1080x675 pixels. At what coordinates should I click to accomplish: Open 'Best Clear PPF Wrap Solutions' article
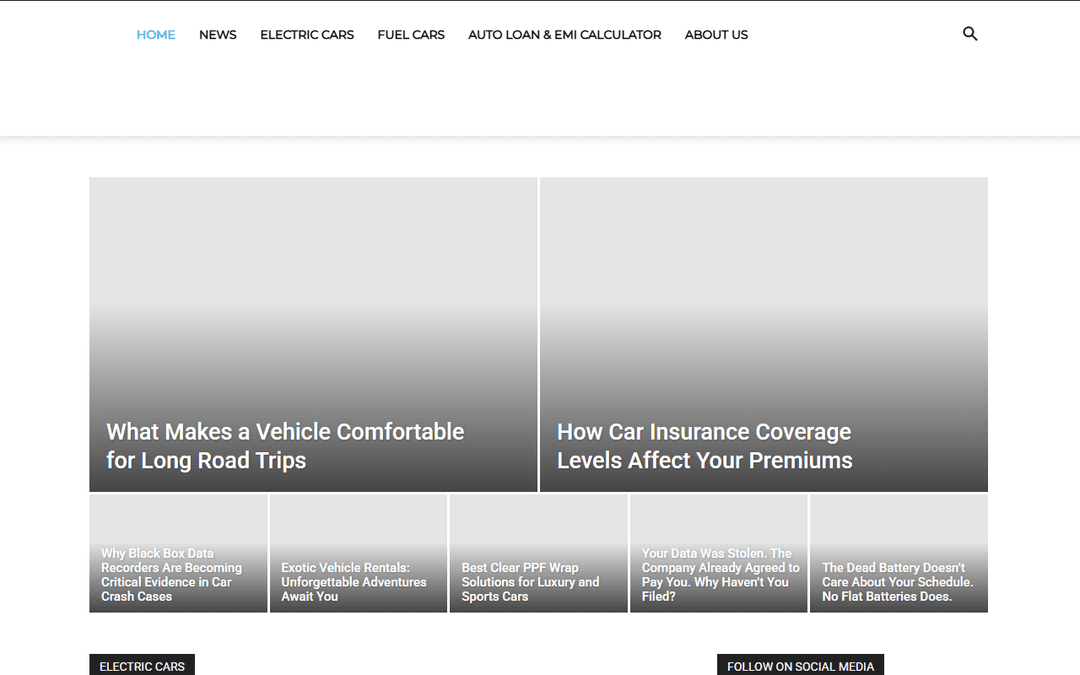pos(530,582)
